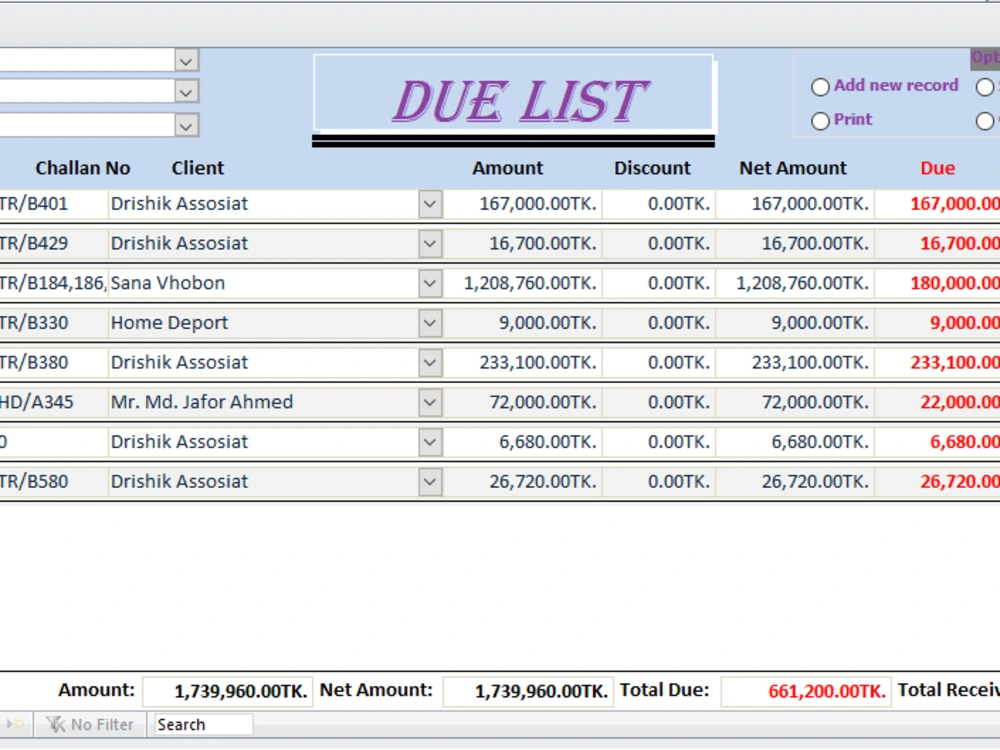Click the red Due column header

[x=938, y=168]
